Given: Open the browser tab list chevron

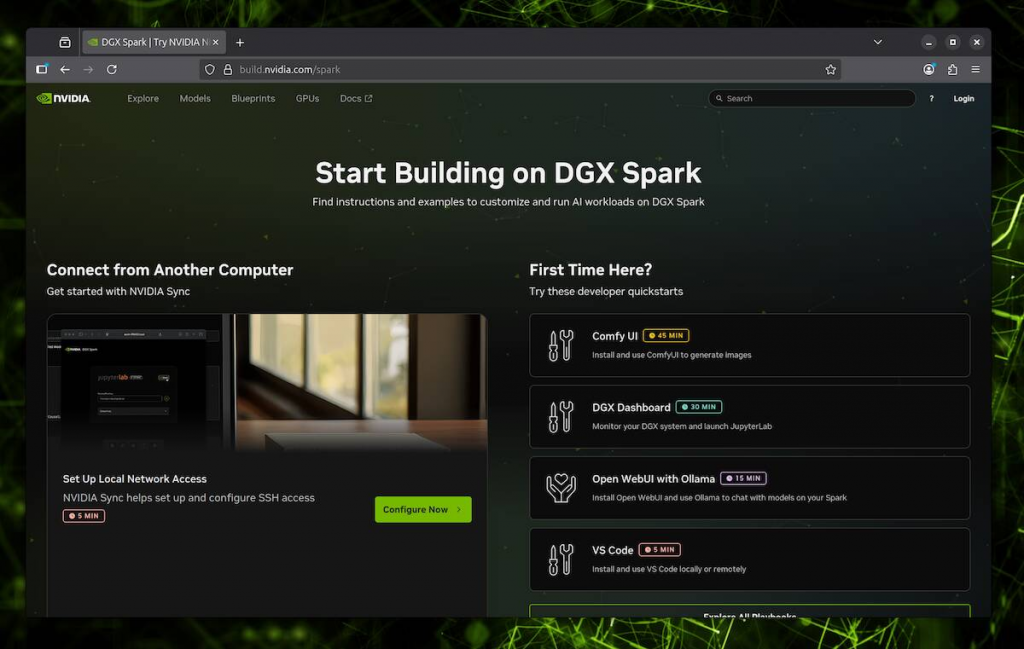Looking at the screenshot, I should 878,42.
